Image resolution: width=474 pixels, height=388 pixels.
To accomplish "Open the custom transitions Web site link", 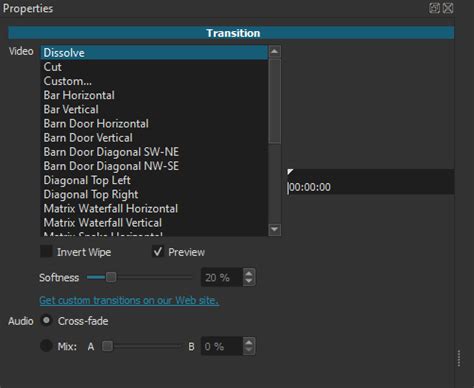I will (x=129, y=300).
